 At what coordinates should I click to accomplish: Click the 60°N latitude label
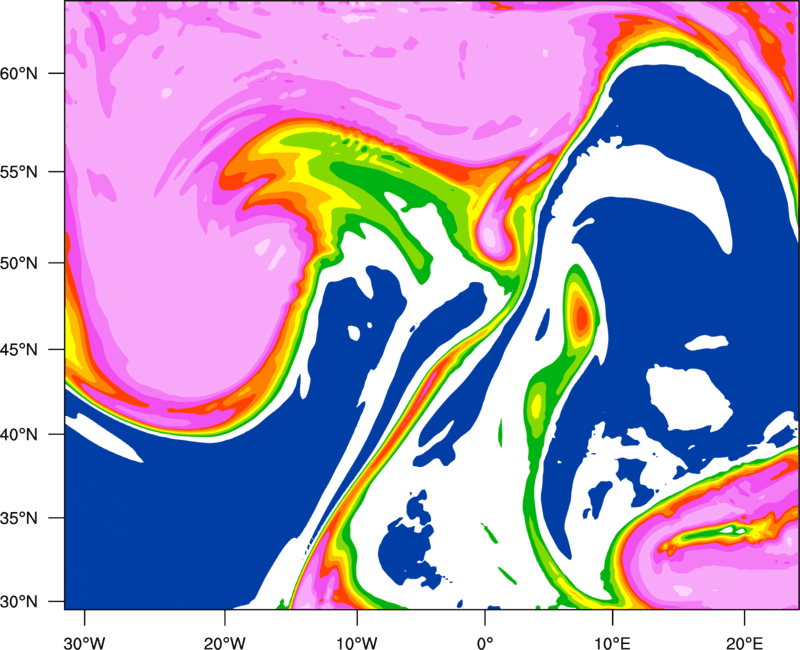point(19,73)
